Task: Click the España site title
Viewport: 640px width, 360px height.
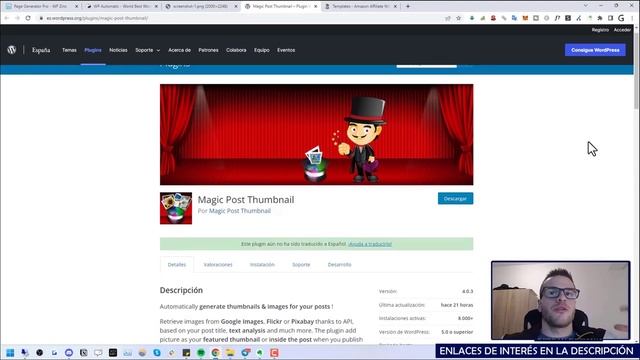Action: pyautogui.click(x=41, y=50)
